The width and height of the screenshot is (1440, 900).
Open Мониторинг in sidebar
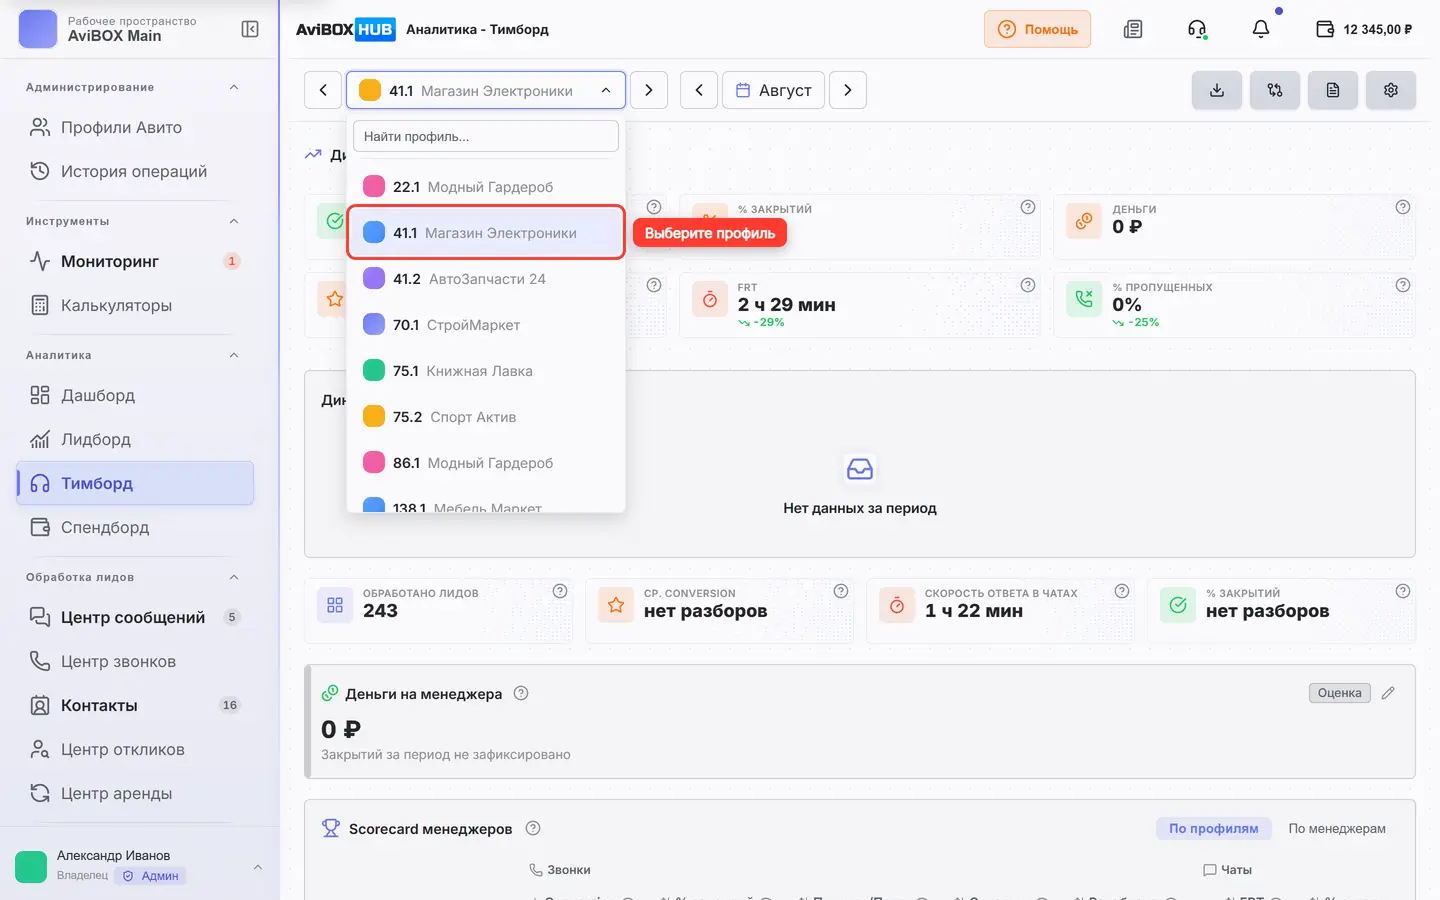click(135, 261)
